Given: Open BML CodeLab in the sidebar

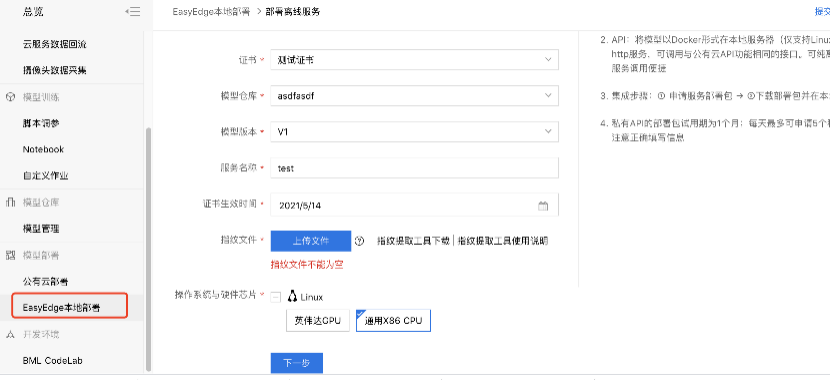Looking at the screenshot, I should pos(52,360).
